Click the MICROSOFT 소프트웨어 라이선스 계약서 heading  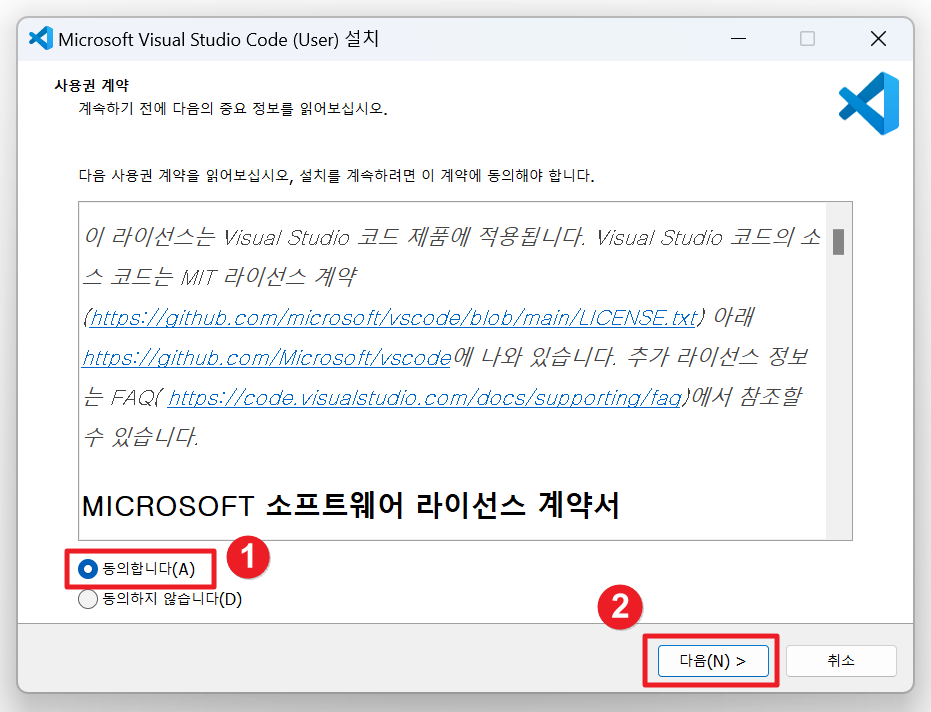pos(350,506)
